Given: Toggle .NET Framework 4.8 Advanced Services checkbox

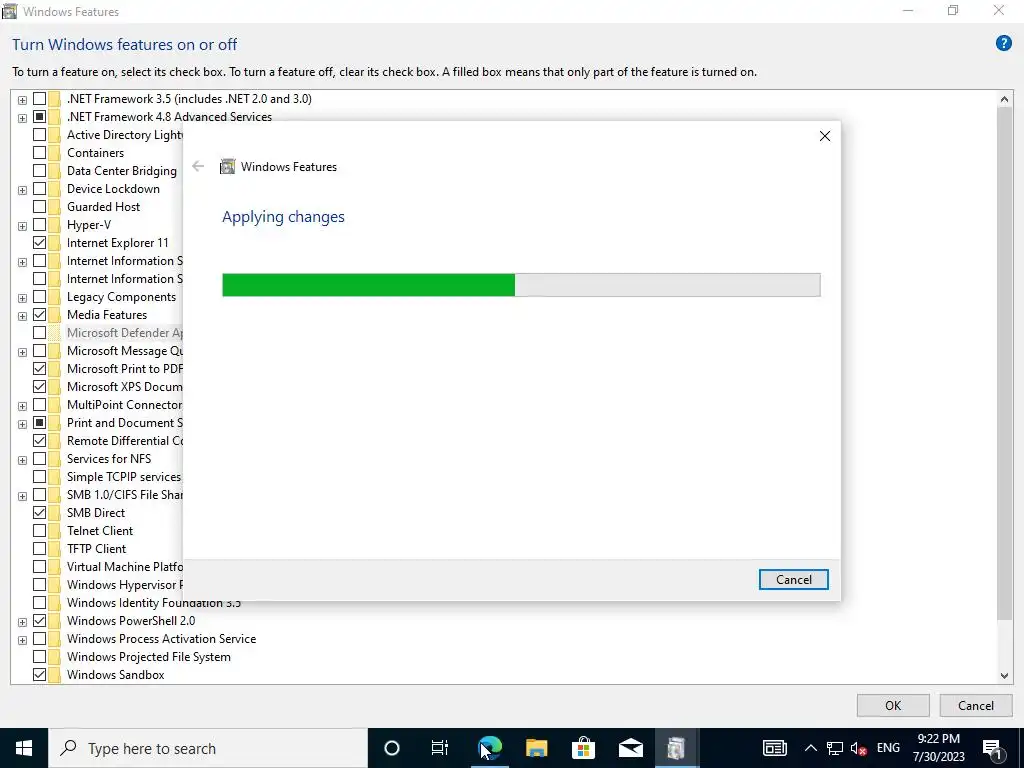Looking at the screenshot, I should 39,117.
